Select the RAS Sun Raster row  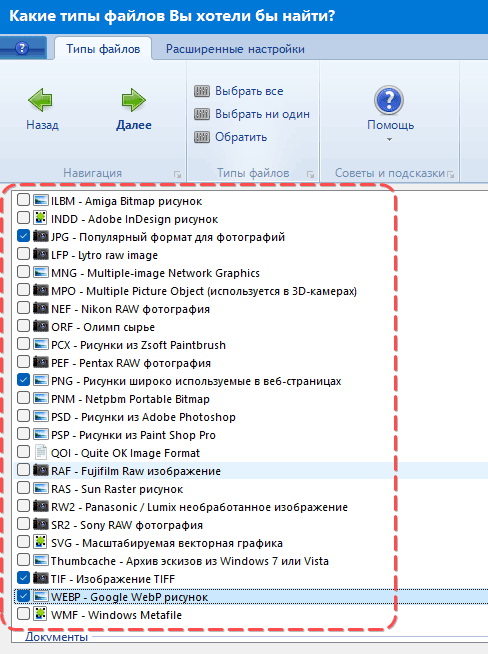[x=117, y=489]
